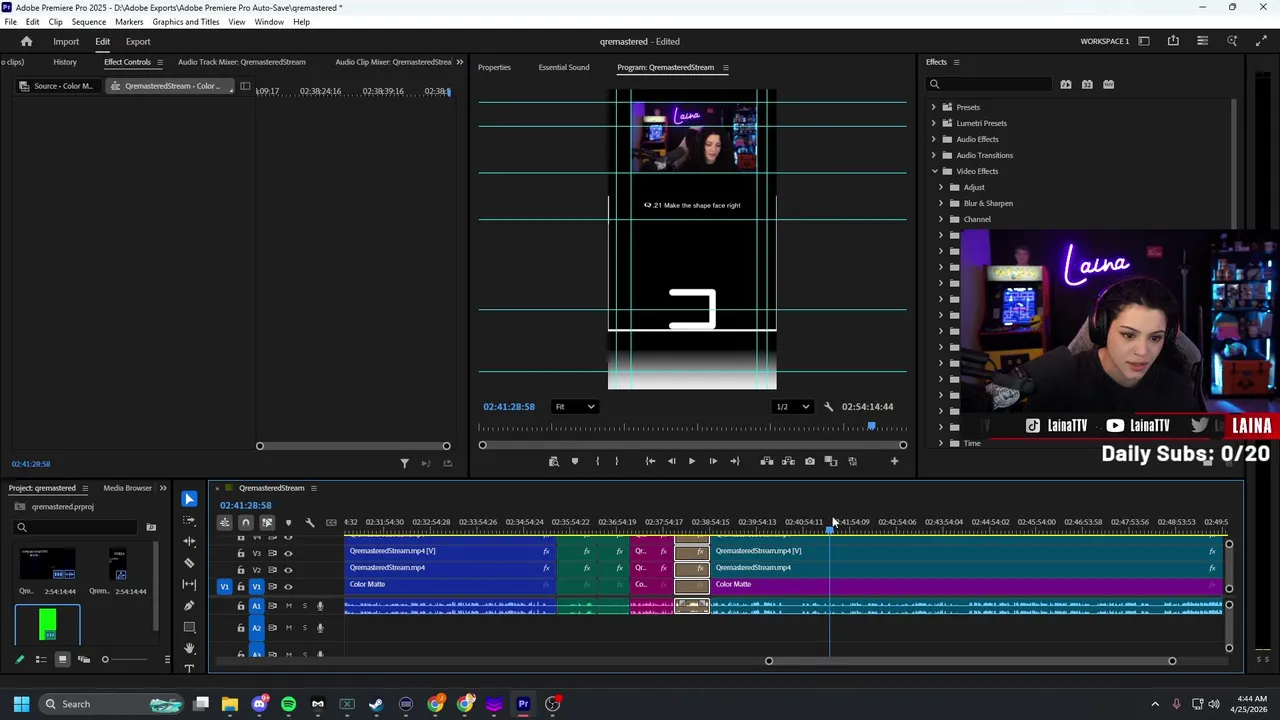Image resolution: width=1280 pixels, height=720 pixels.
Task: Open the Sequence menu
Action: [89, 22]
